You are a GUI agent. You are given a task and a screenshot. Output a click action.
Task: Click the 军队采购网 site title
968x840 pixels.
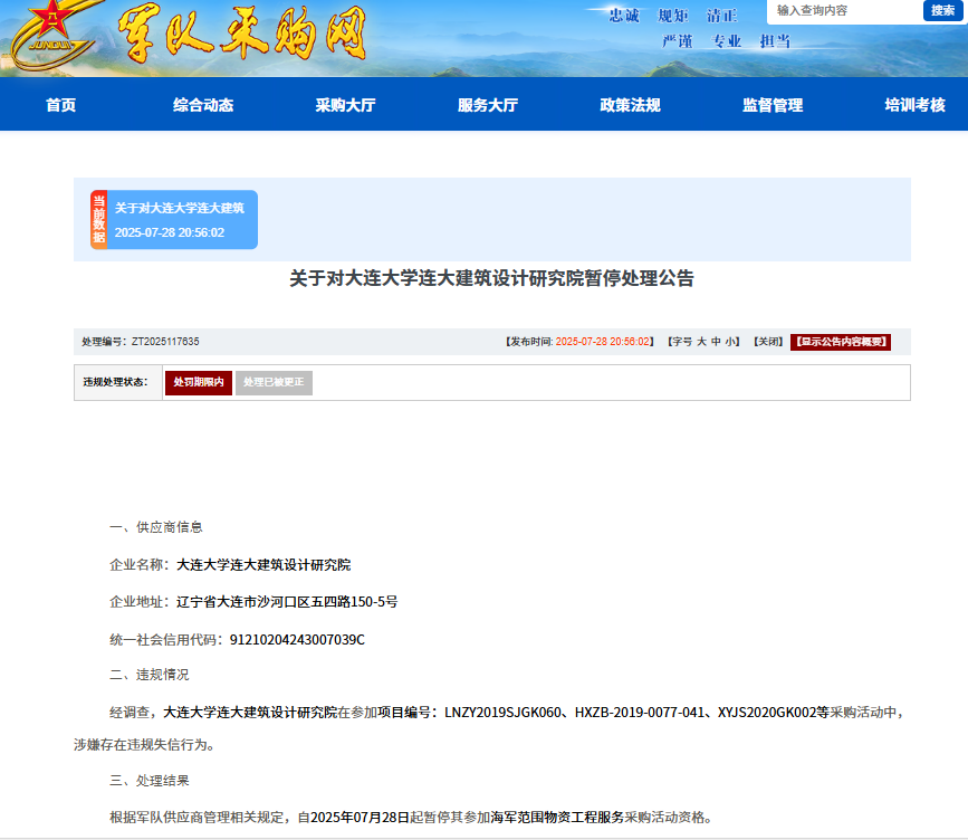241,33
